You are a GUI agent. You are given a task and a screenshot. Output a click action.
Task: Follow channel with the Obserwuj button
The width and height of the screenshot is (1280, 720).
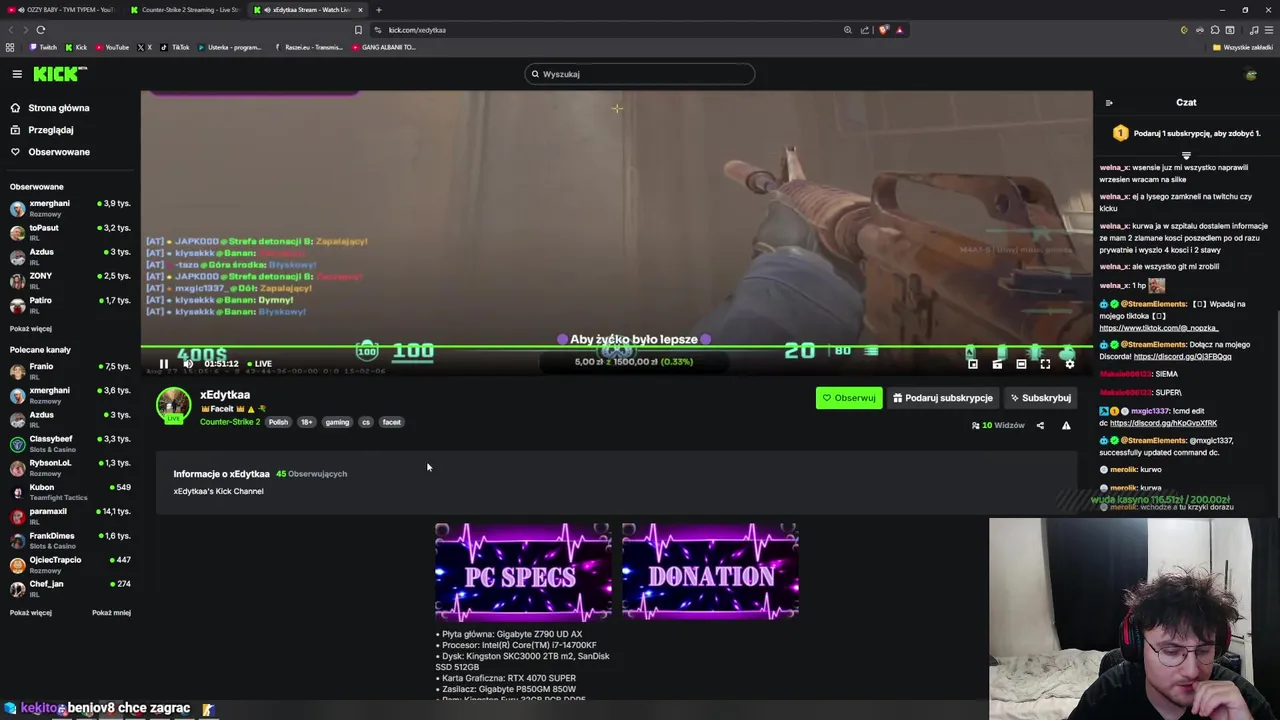pos(849,398)
